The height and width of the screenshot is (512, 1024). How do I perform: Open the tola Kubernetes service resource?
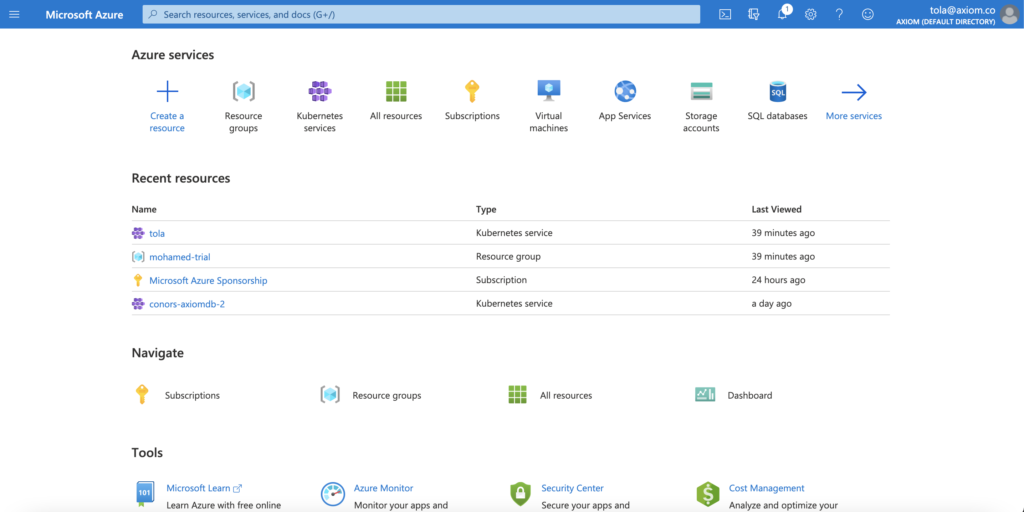coord(157,233)
